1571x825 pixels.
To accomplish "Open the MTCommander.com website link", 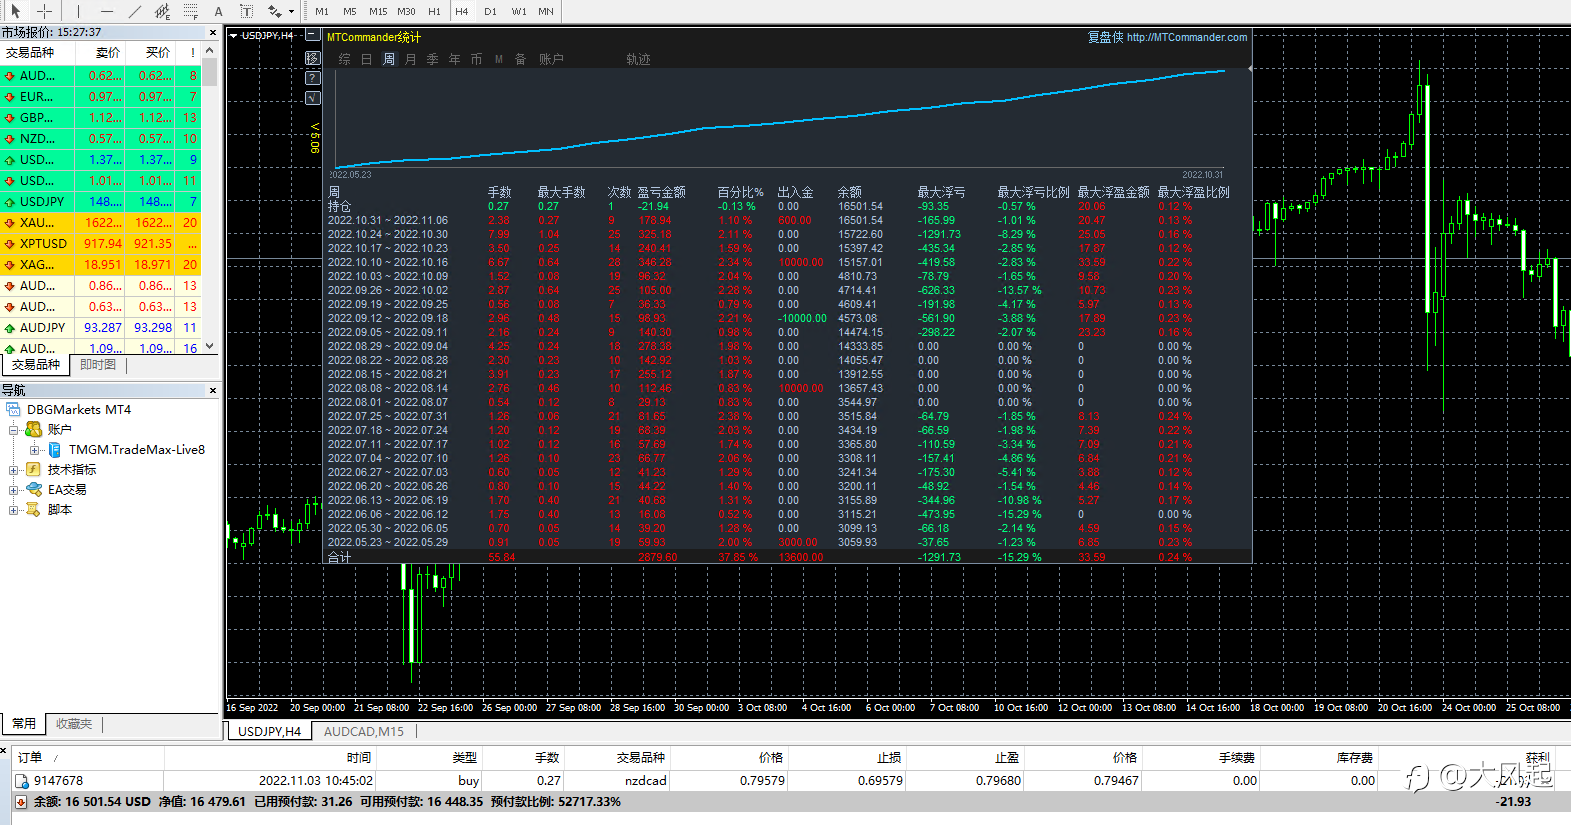I will tap(1187, 37).
